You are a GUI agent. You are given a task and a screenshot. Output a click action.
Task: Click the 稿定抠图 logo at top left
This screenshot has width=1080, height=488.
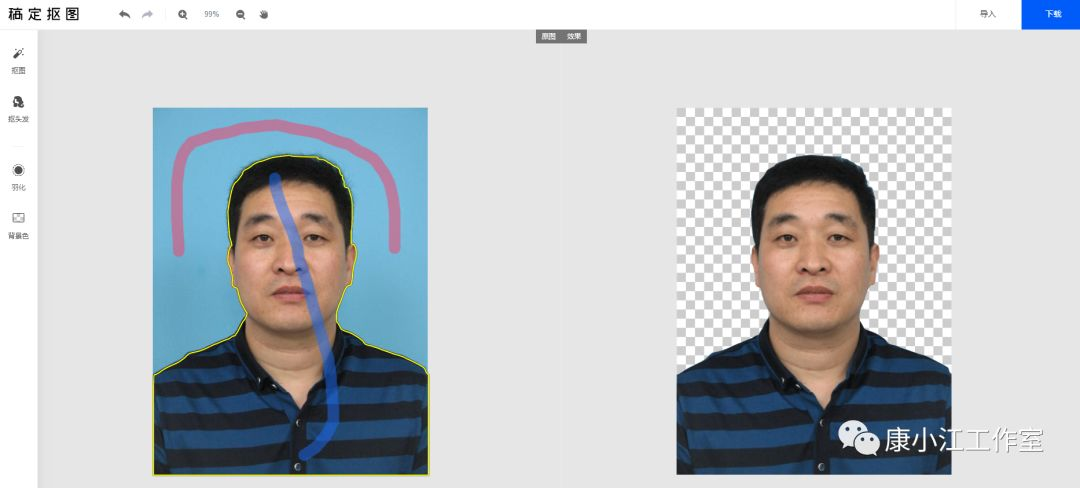coord(44,15)
